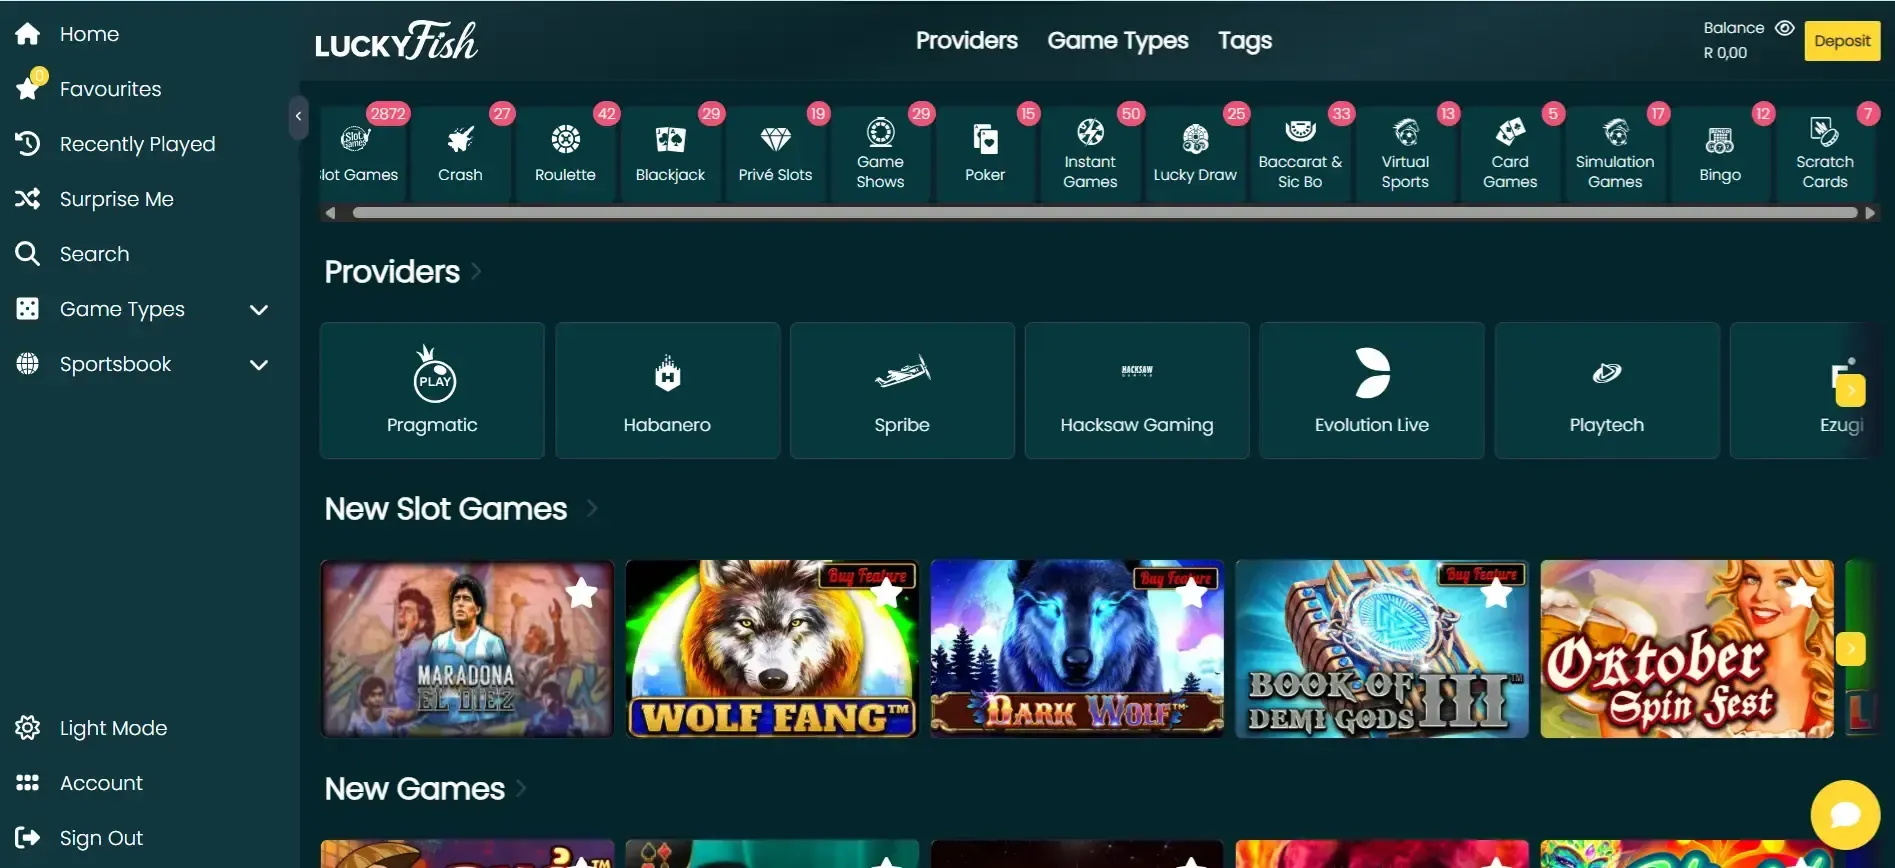The width and height of the screenshot is (1895, 868).
Task: Toggle balance visibility eye icon
Action: point(1784,28)
